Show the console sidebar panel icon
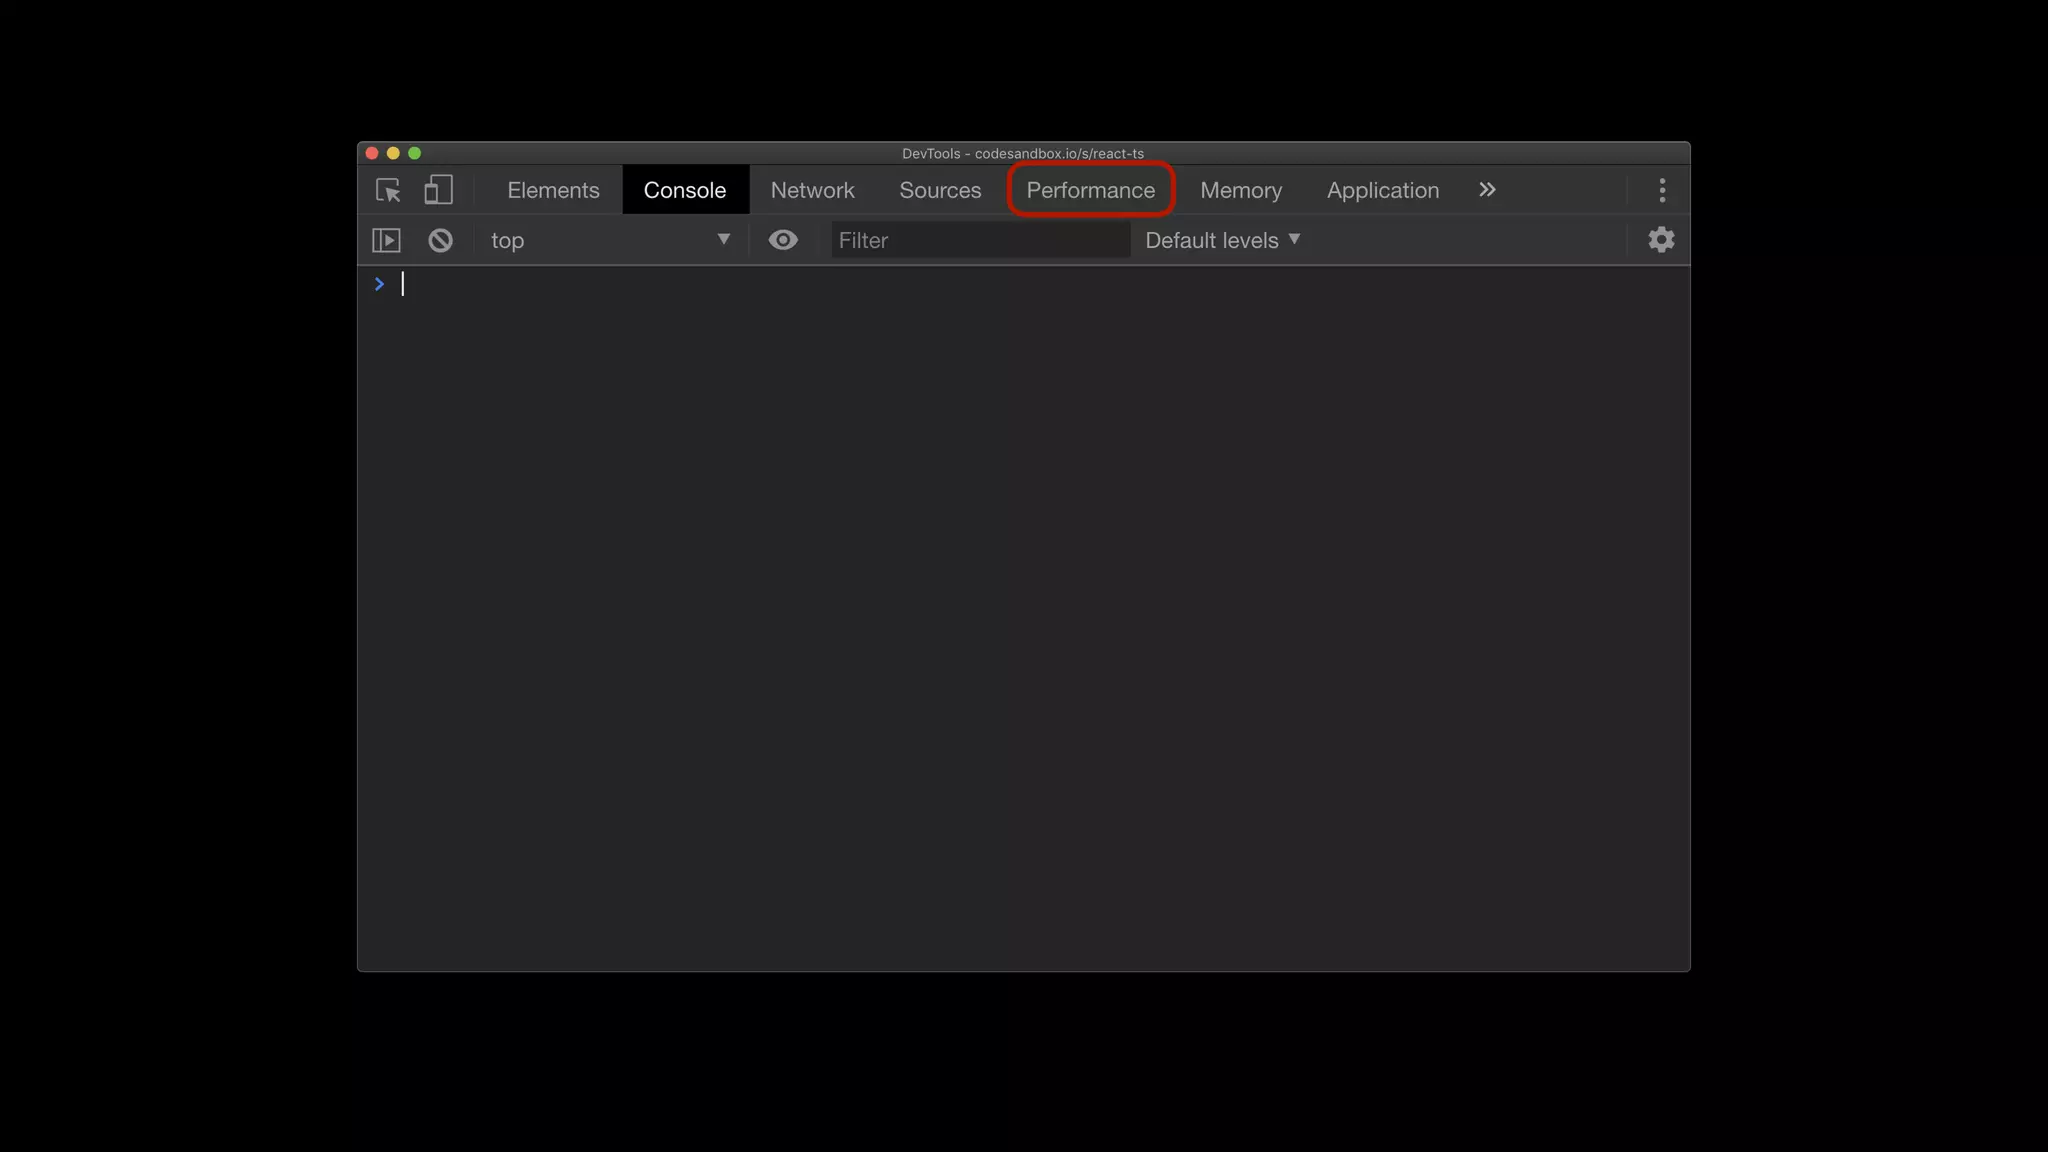The image size is (2048, 1152). pos(386,240)
